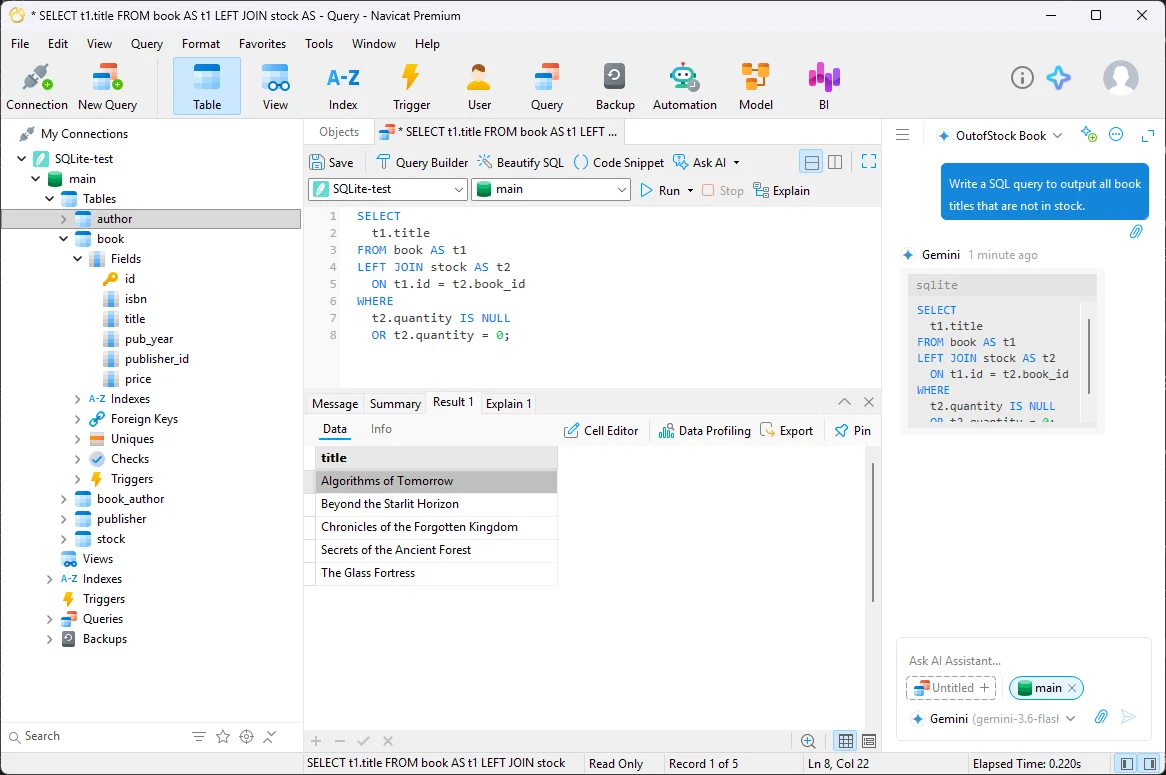
Task: Expand the stock table node
Action: tap(63, 538)
